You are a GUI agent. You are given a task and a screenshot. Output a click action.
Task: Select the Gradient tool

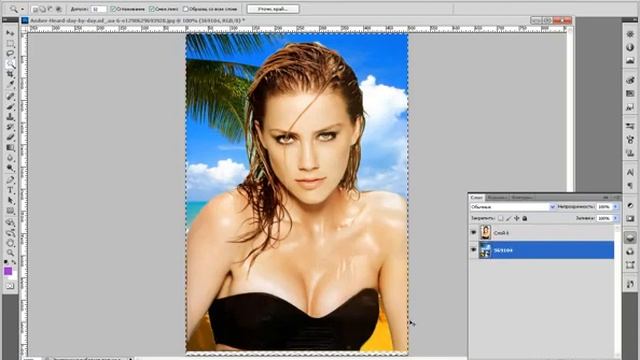tap(10, 148)
